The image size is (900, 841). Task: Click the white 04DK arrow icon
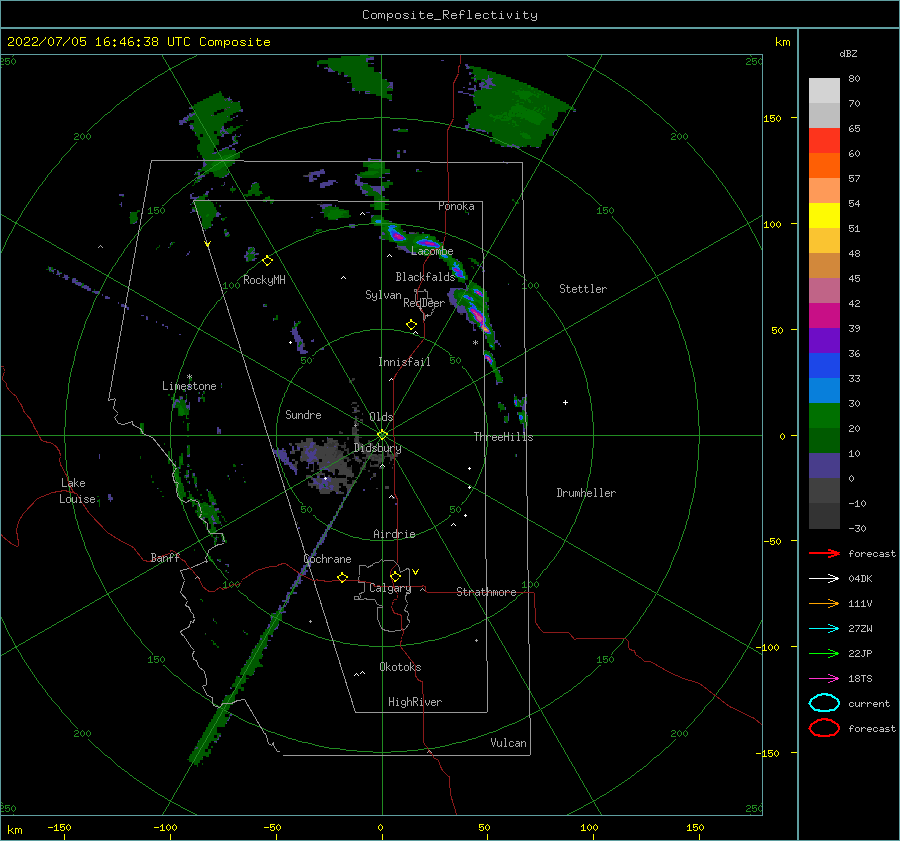(x=824, y=578)
